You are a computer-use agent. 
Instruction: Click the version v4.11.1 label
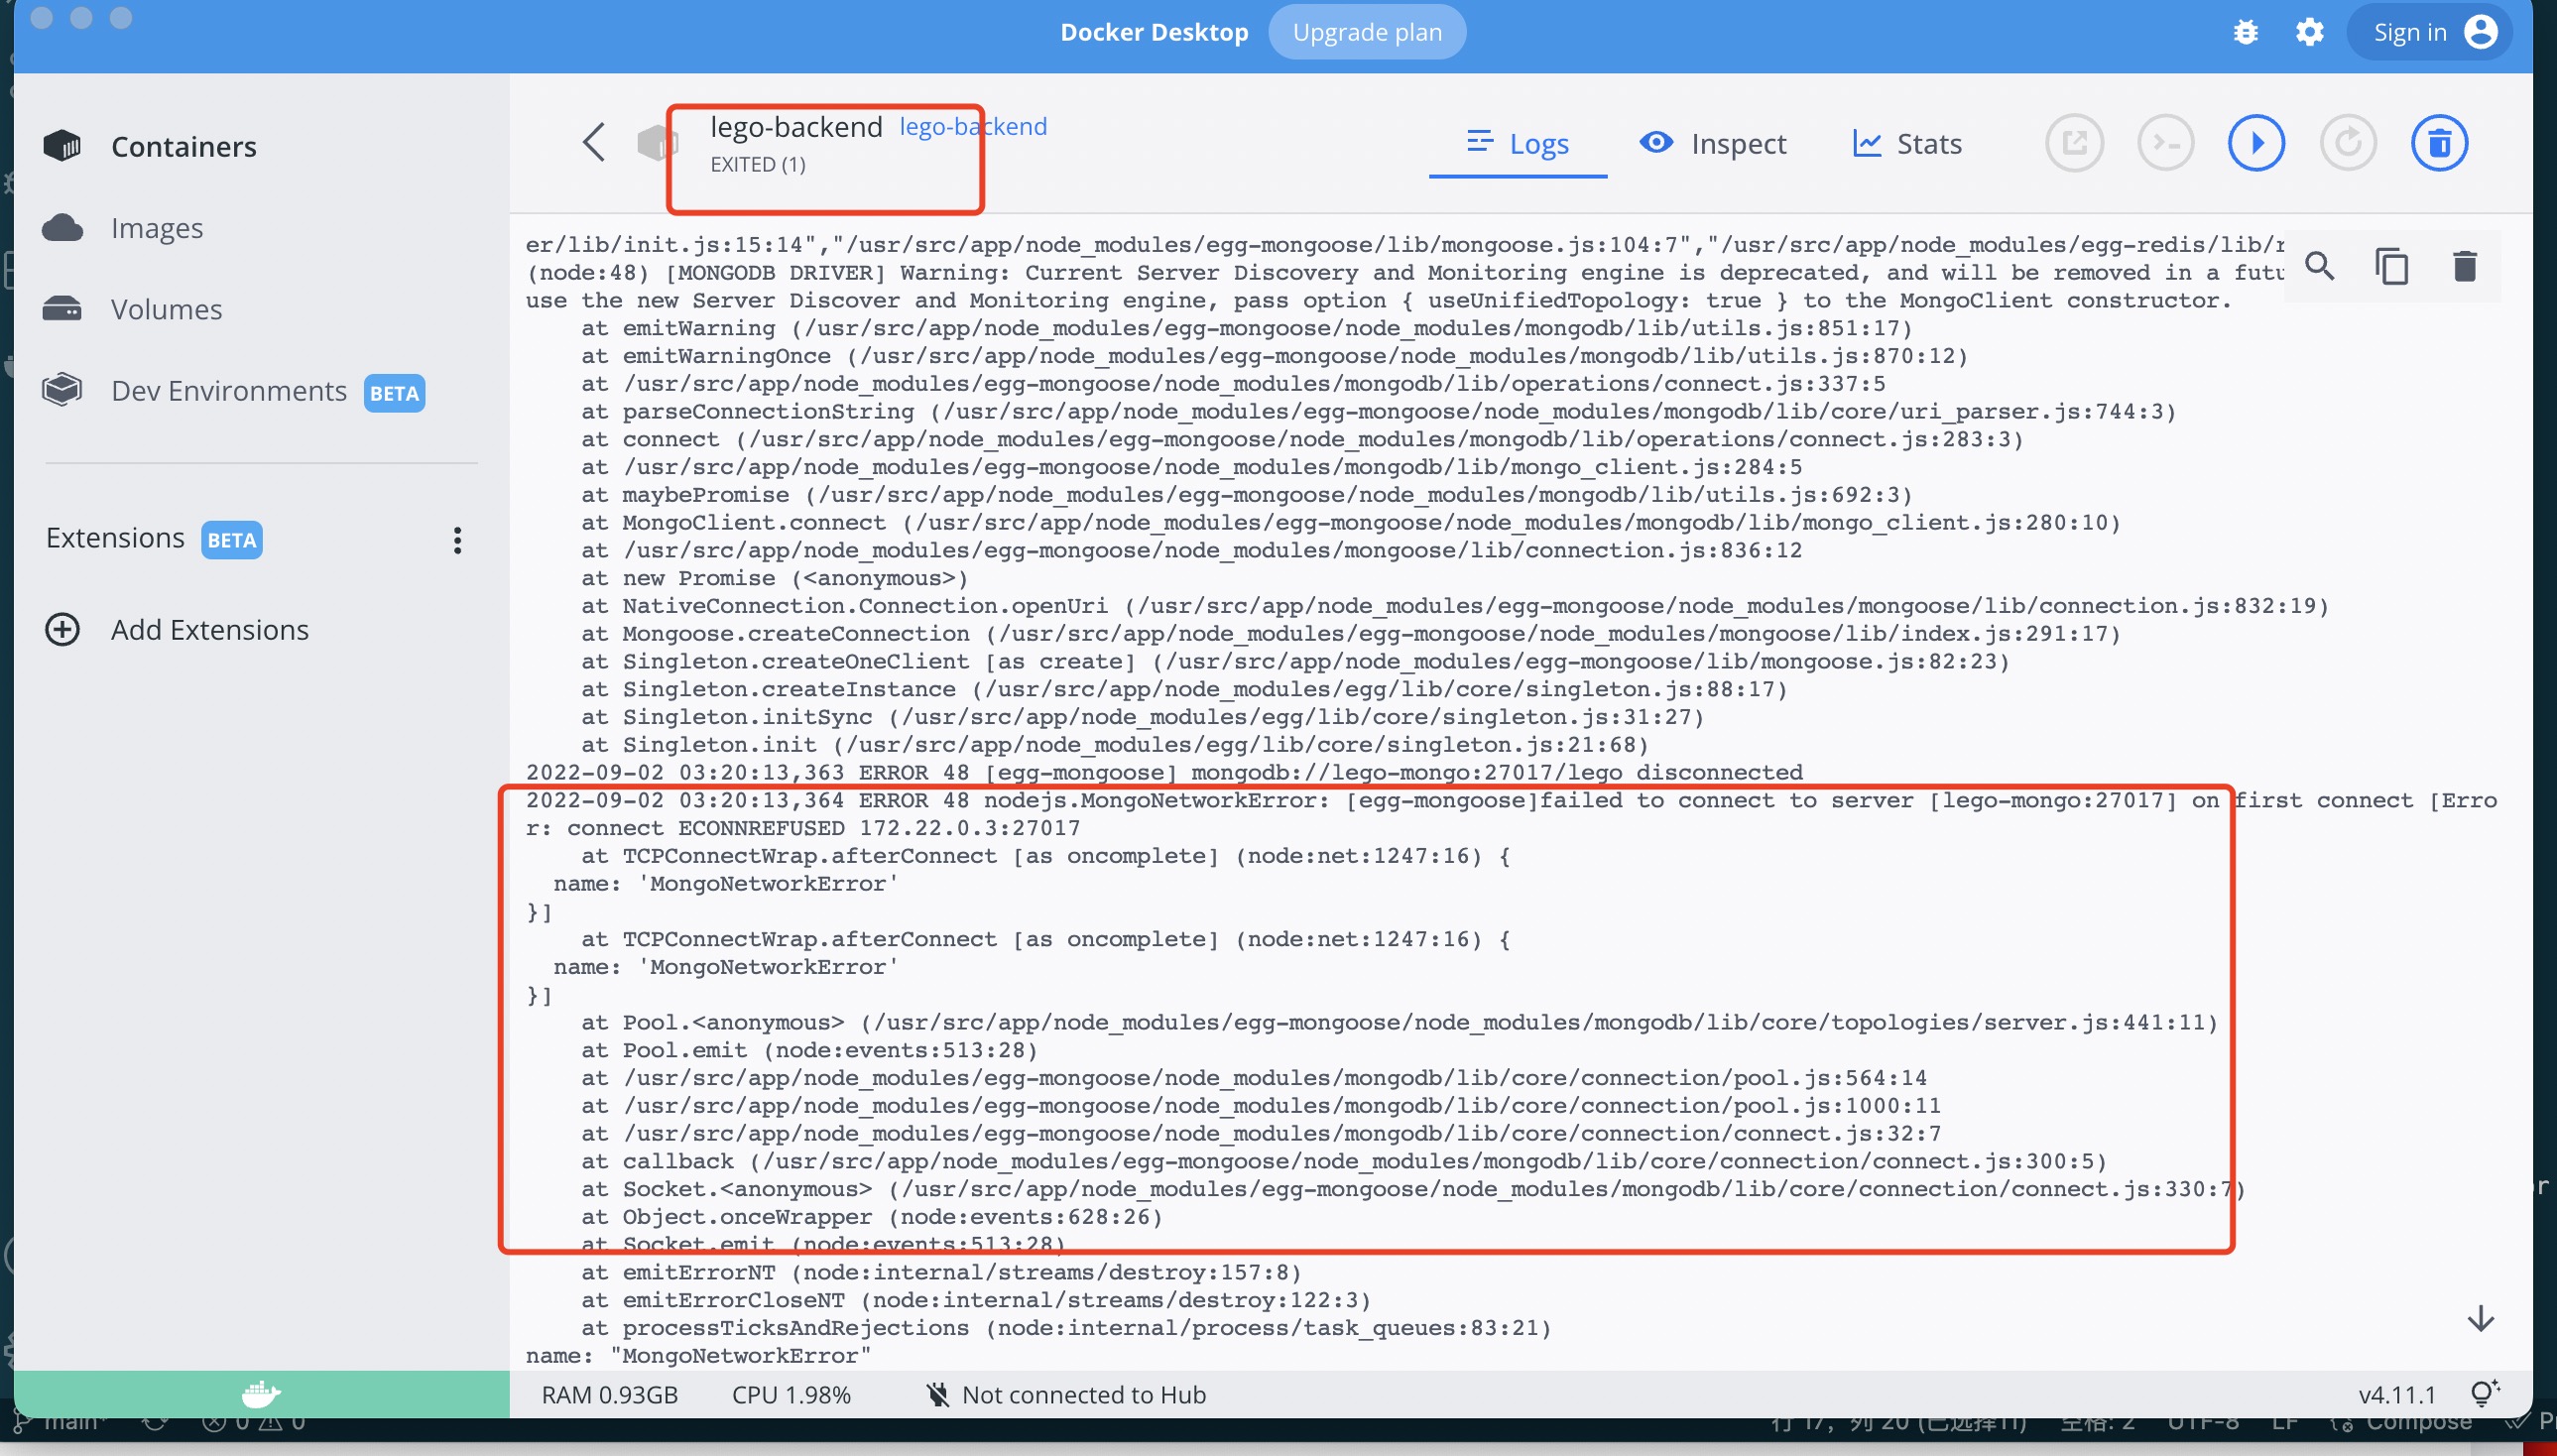click(2396, 1394)
